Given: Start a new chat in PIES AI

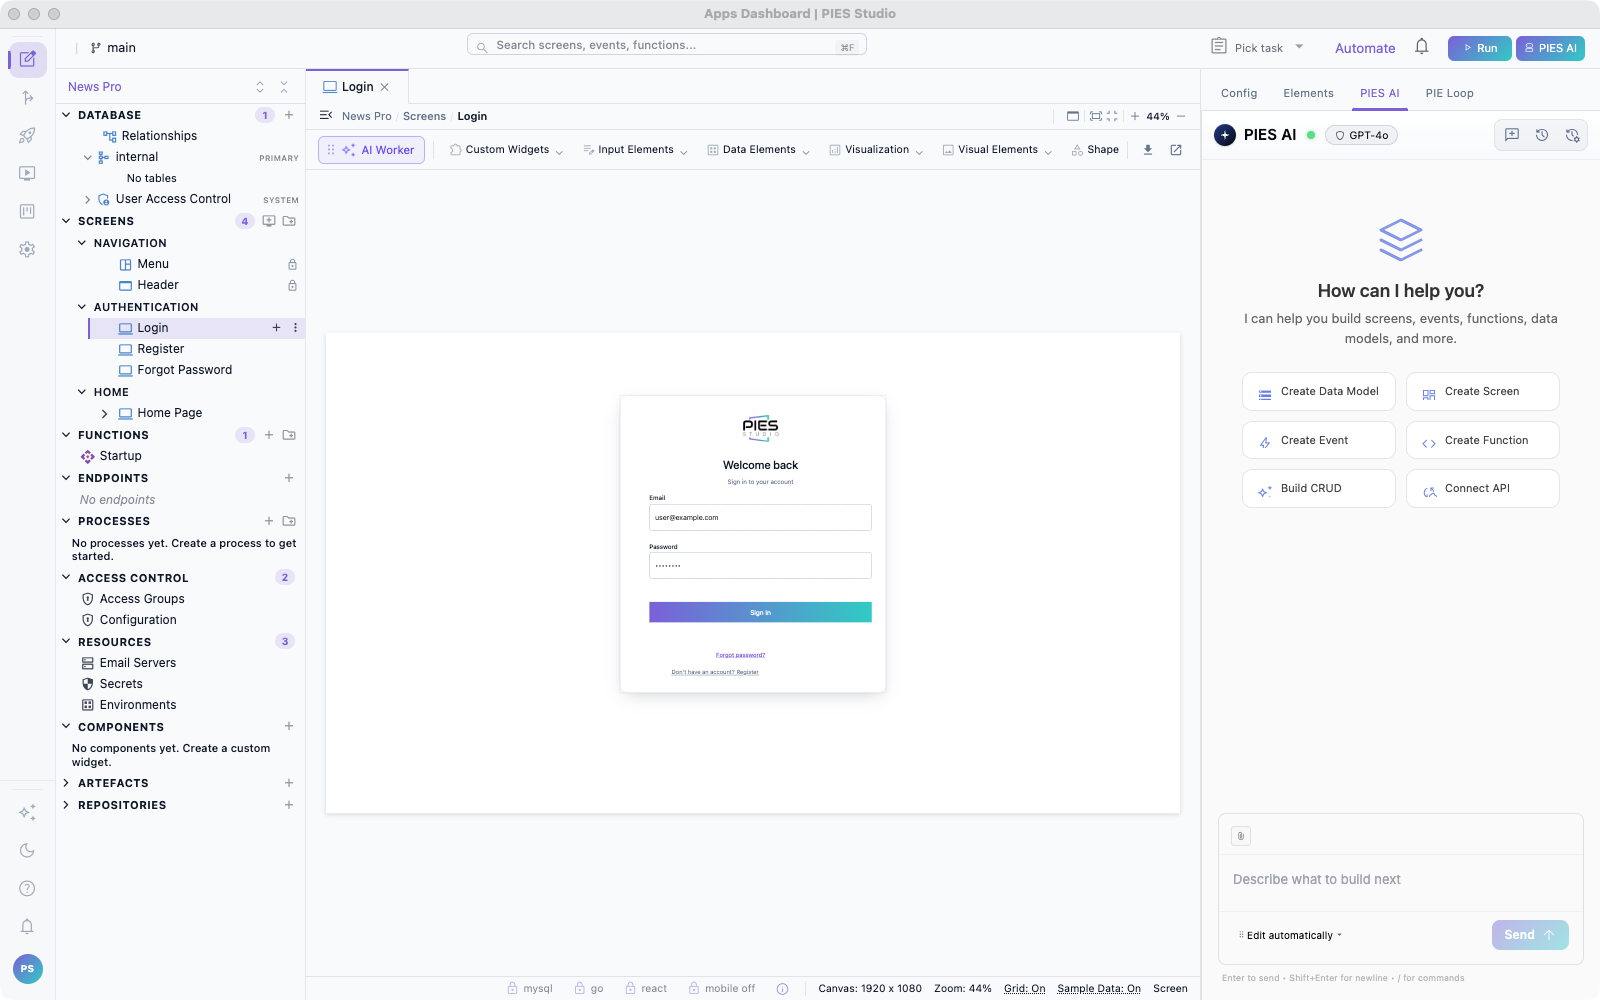Looking at the screenshot, I should [1512, 135].
